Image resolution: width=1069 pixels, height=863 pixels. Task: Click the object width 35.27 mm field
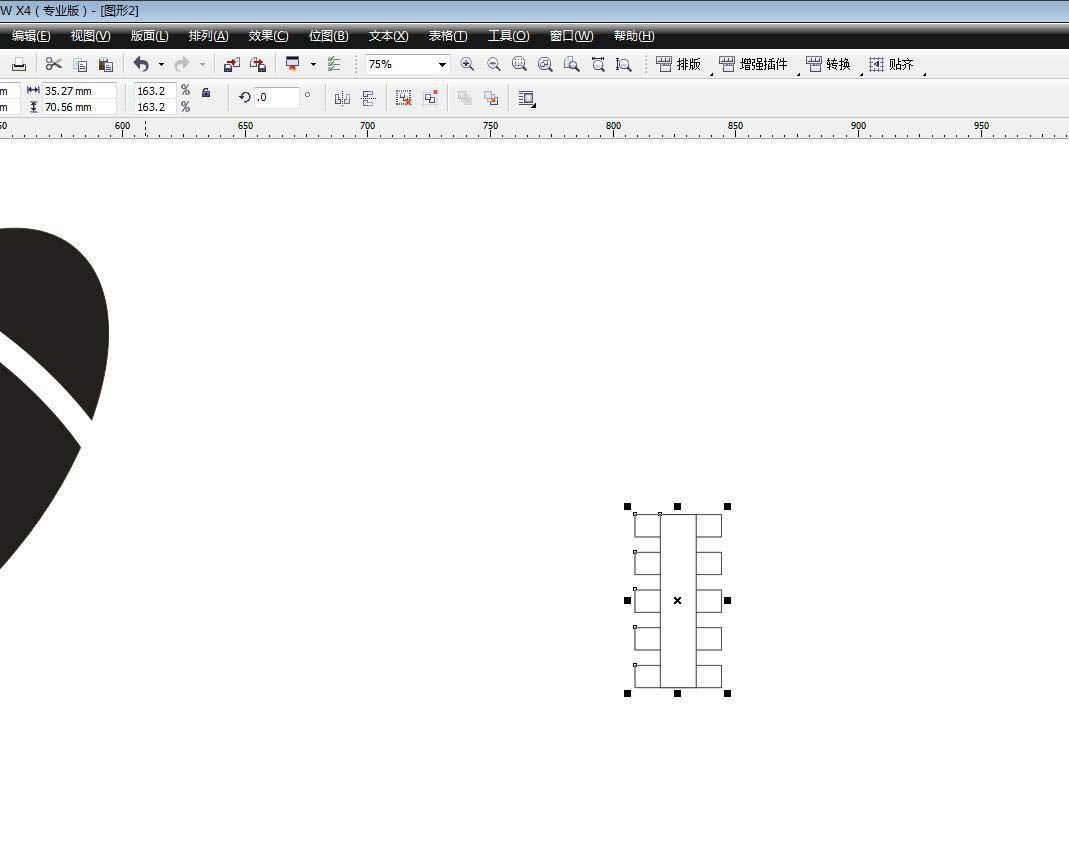tap(78, 91)
